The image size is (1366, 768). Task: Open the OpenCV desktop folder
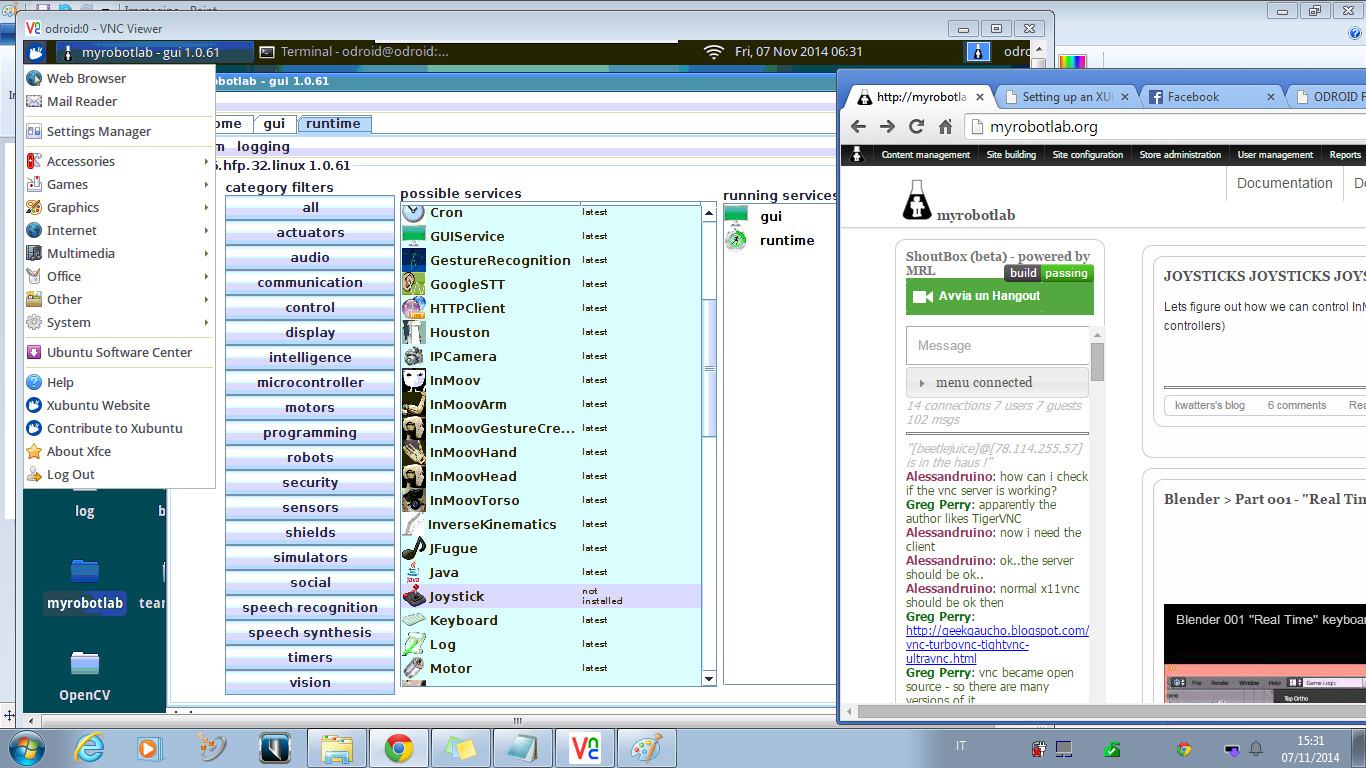[x=85, y=676]
